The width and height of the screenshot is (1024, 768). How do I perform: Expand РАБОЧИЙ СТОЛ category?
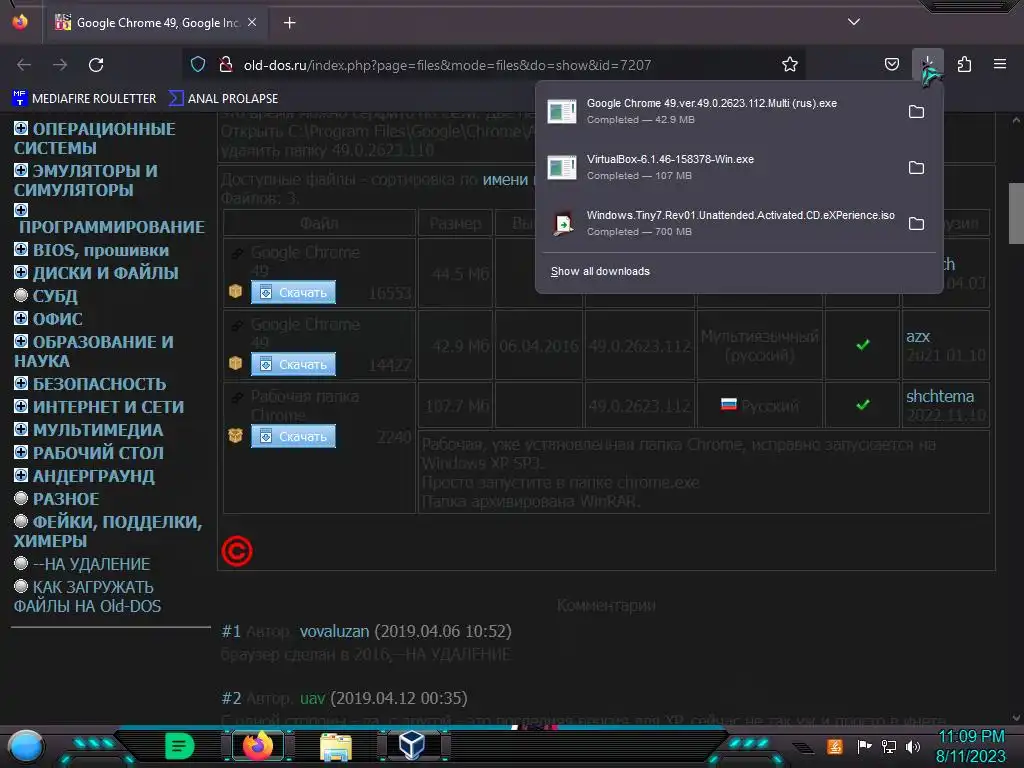(21, 452)
